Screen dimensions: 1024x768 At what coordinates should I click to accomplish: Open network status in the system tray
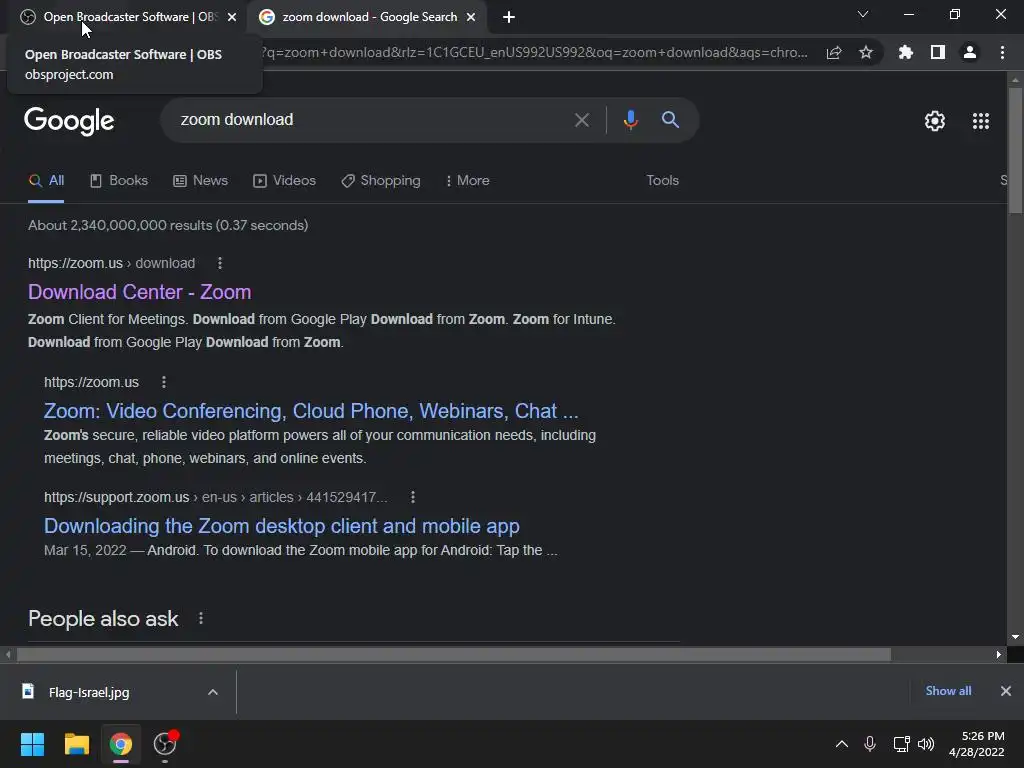click(901, 744)
